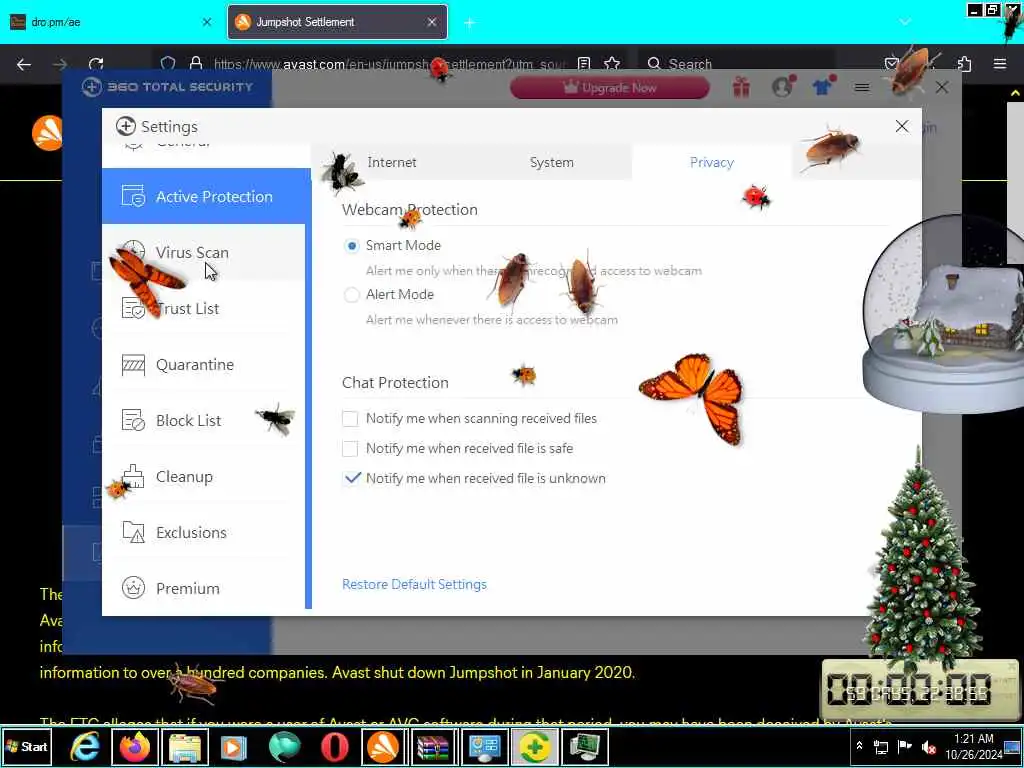This screenshot has height=768, width=1024.
Task: Select Smart Mode for webcam protection
Action: pos(351,246)
